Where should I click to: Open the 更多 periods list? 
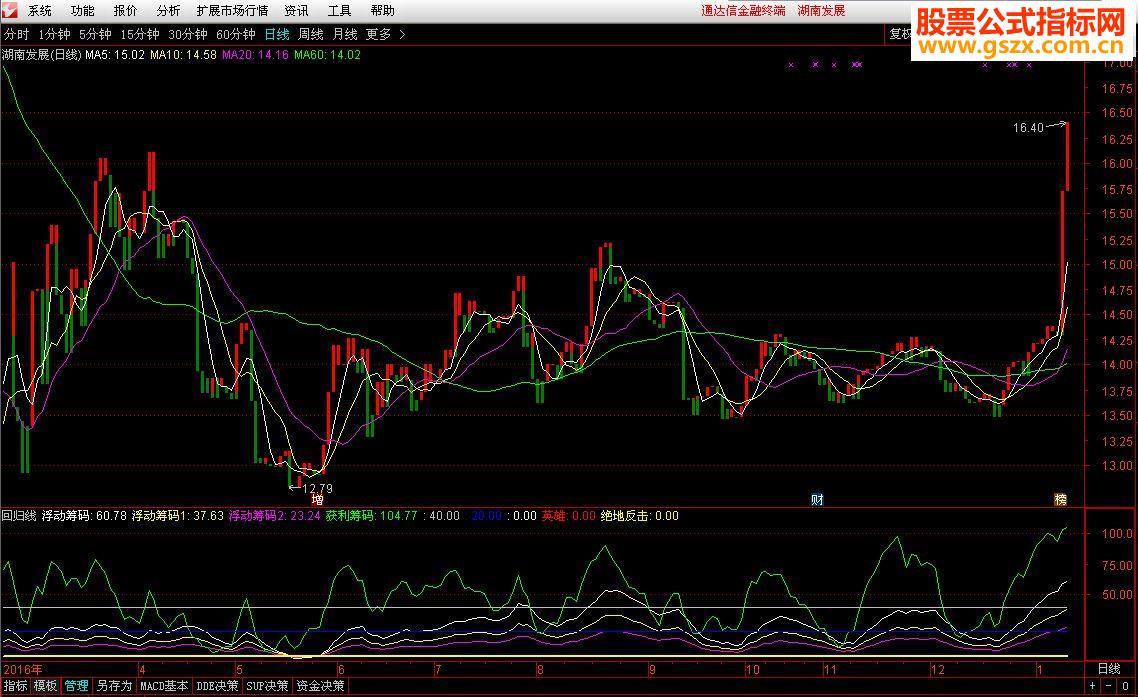378,34
